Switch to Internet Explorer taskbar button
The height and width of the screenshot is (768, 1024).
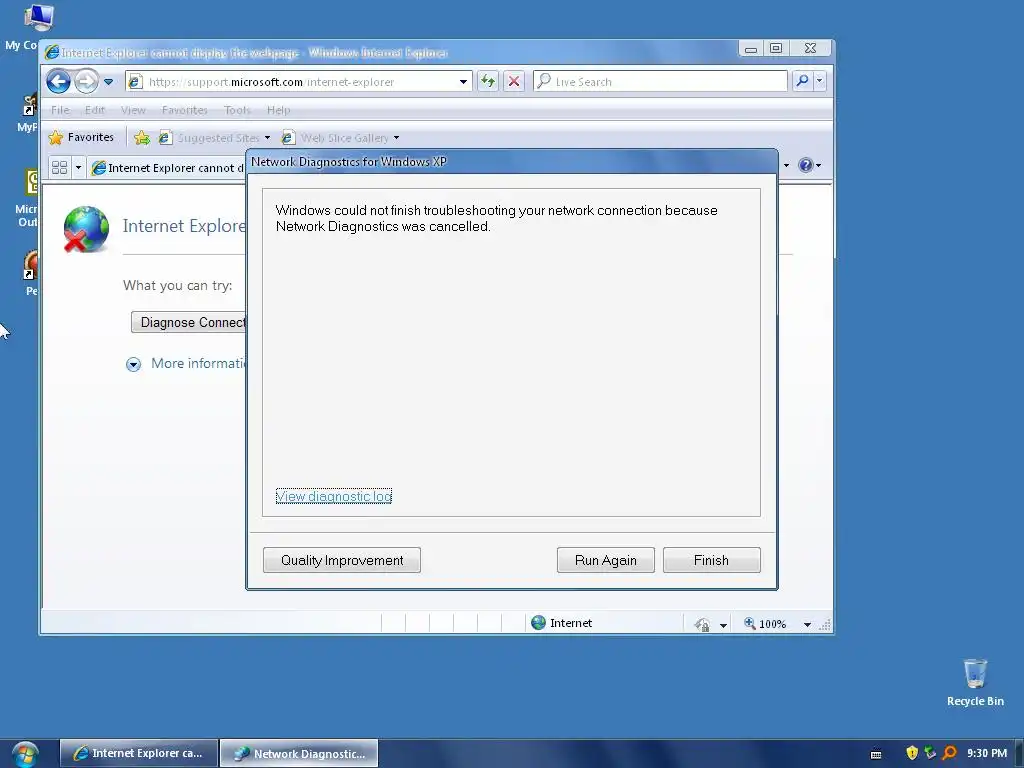[x=138, y=753]
